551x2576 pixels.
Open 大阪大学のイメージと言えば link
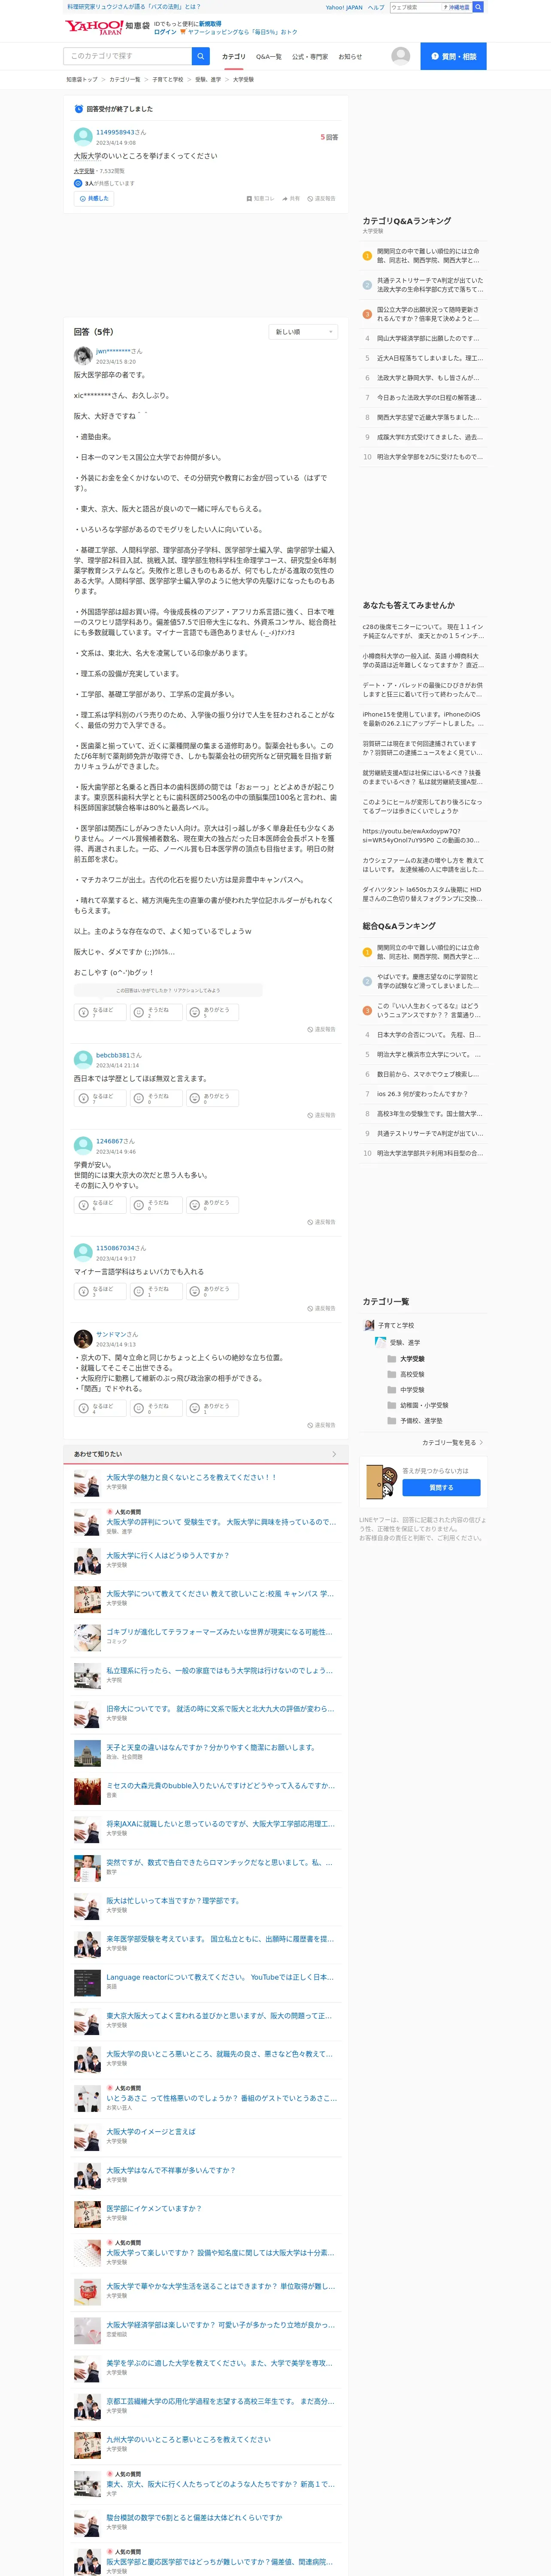click(151, 2131)
